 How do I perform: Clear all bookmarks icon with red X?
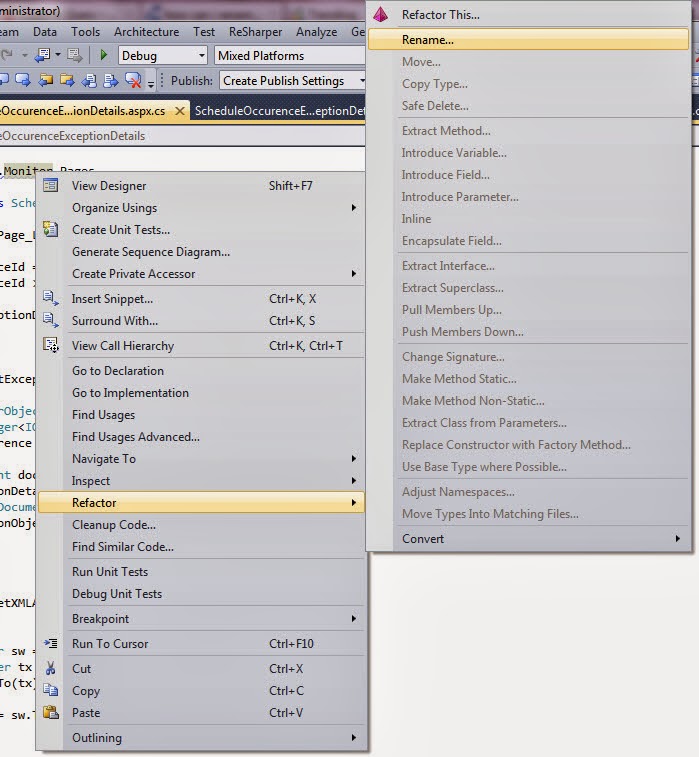[133, 80]
